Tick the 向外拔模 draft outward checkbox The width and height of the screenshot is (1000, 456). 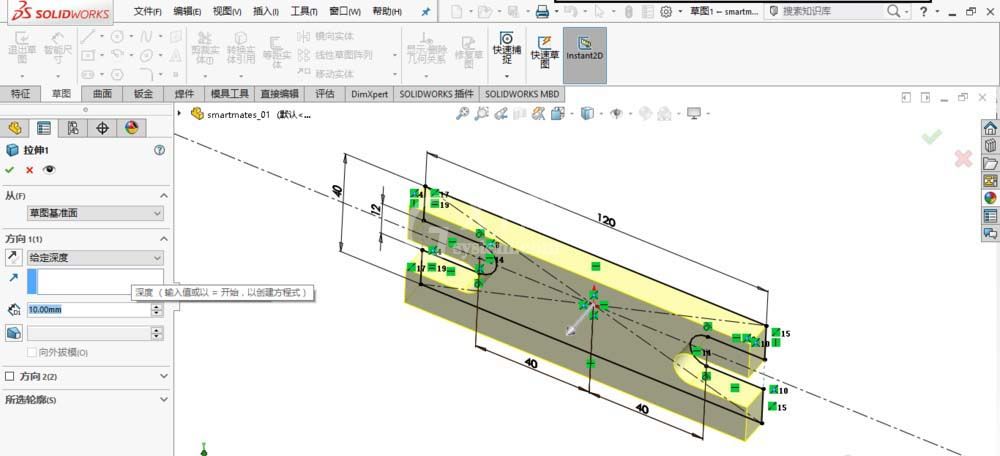point(31,352)
